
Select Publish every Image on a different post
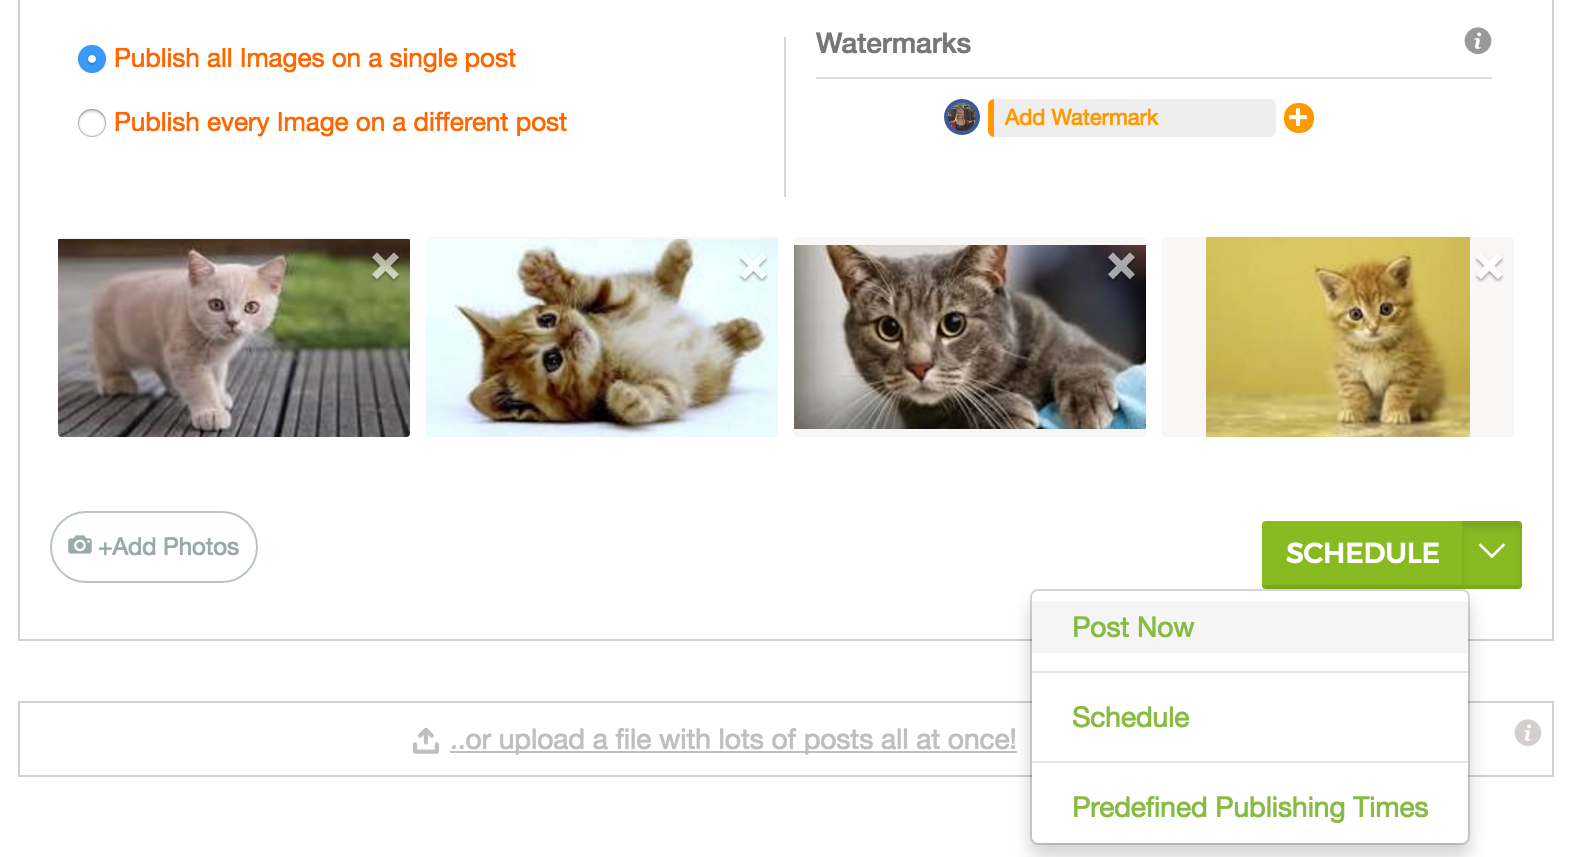91,123
